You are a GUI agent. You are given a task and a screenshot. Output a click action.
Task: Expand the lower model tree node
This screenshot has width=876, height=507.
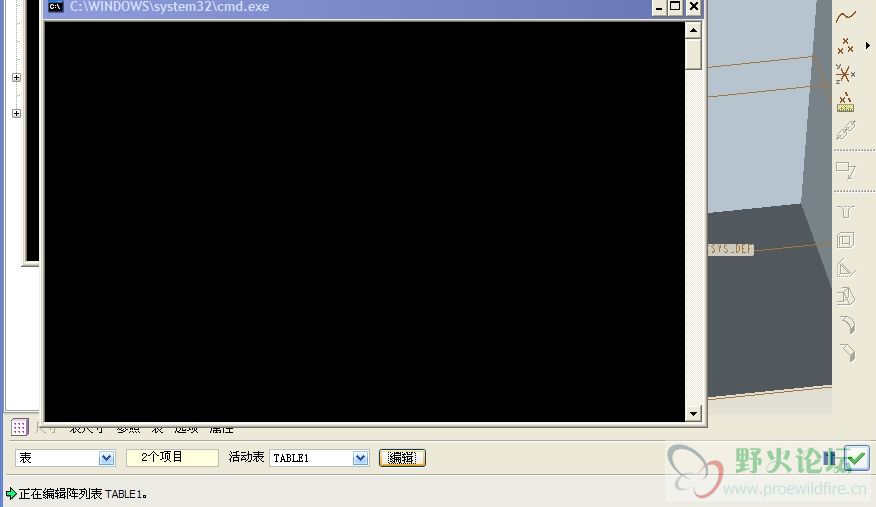click(x=17, y=113)
